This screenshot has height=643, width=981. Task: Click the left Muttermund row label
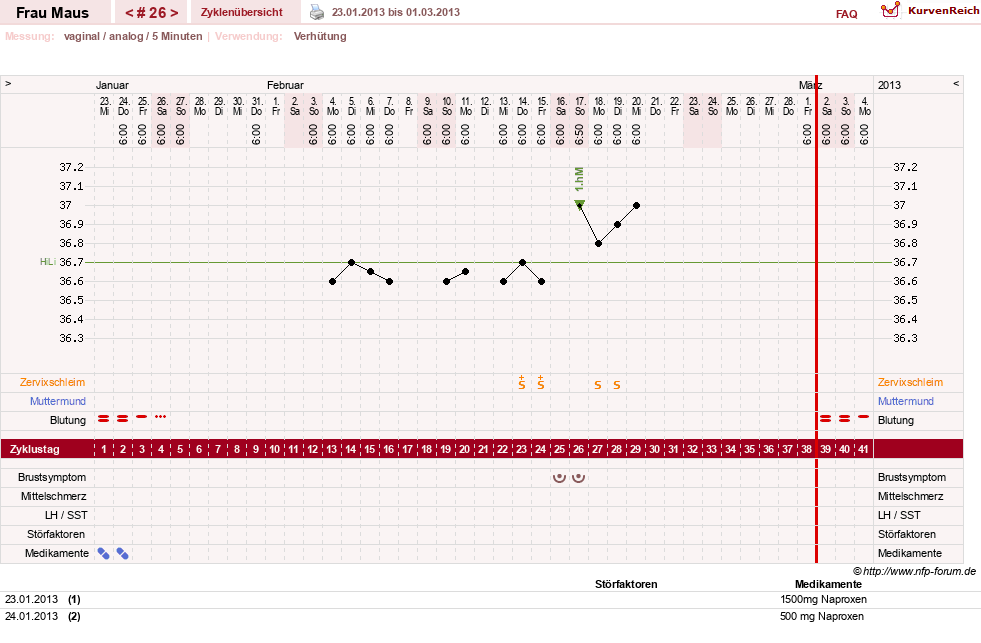pyautogui.click(x=58, y=401)
